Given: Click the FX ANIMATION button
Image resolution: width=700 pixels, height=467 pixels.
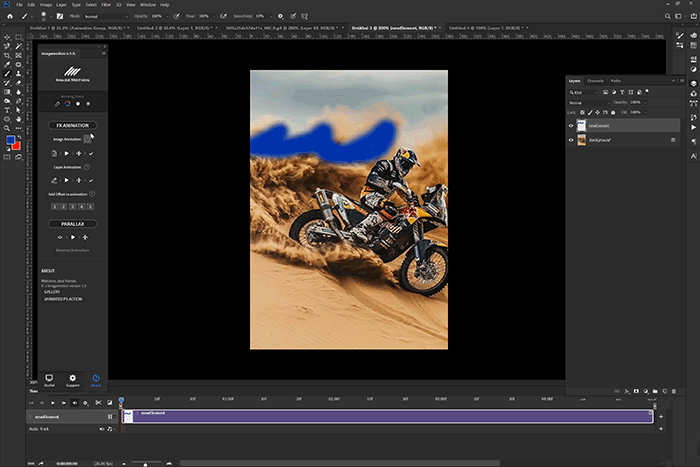Looking at the screenshot, I should [71, 125].
